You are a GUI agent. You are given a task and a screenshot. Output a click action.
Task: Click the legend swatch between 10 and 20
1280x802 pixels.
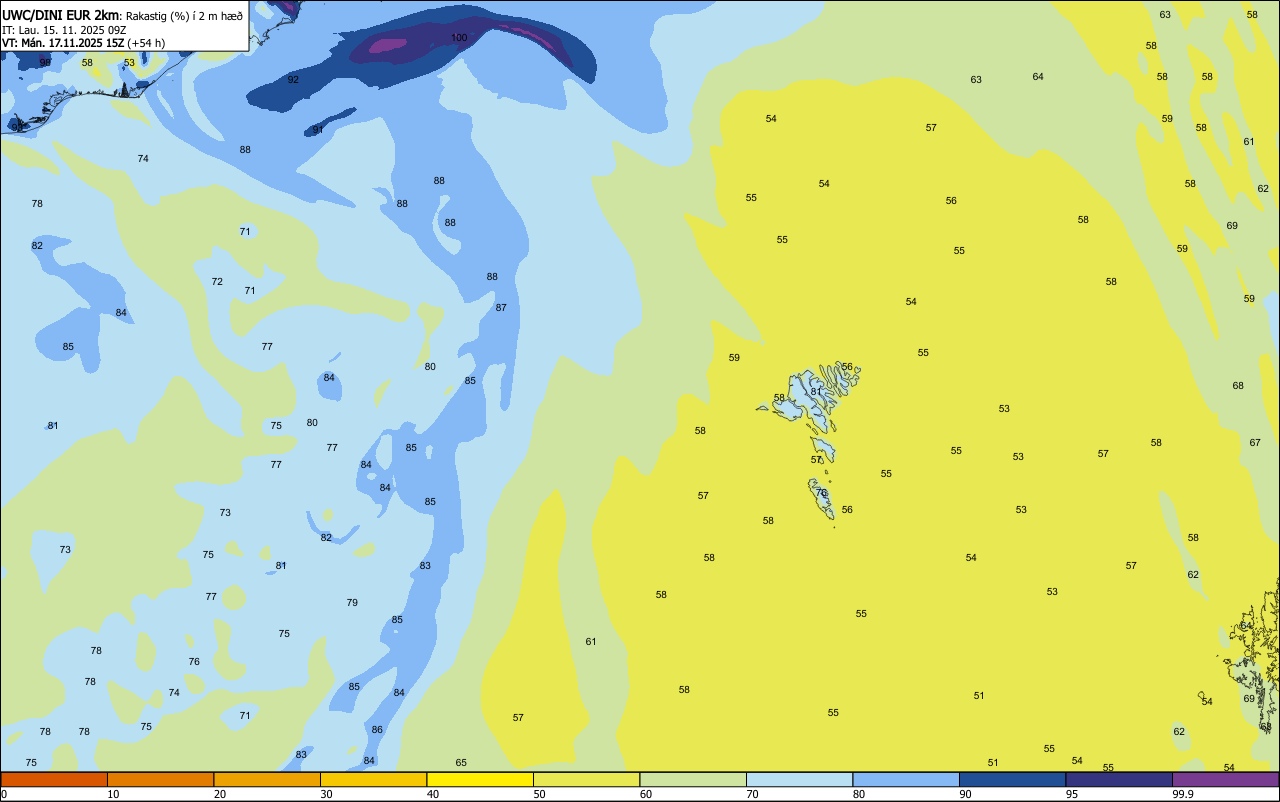point(160,779)
